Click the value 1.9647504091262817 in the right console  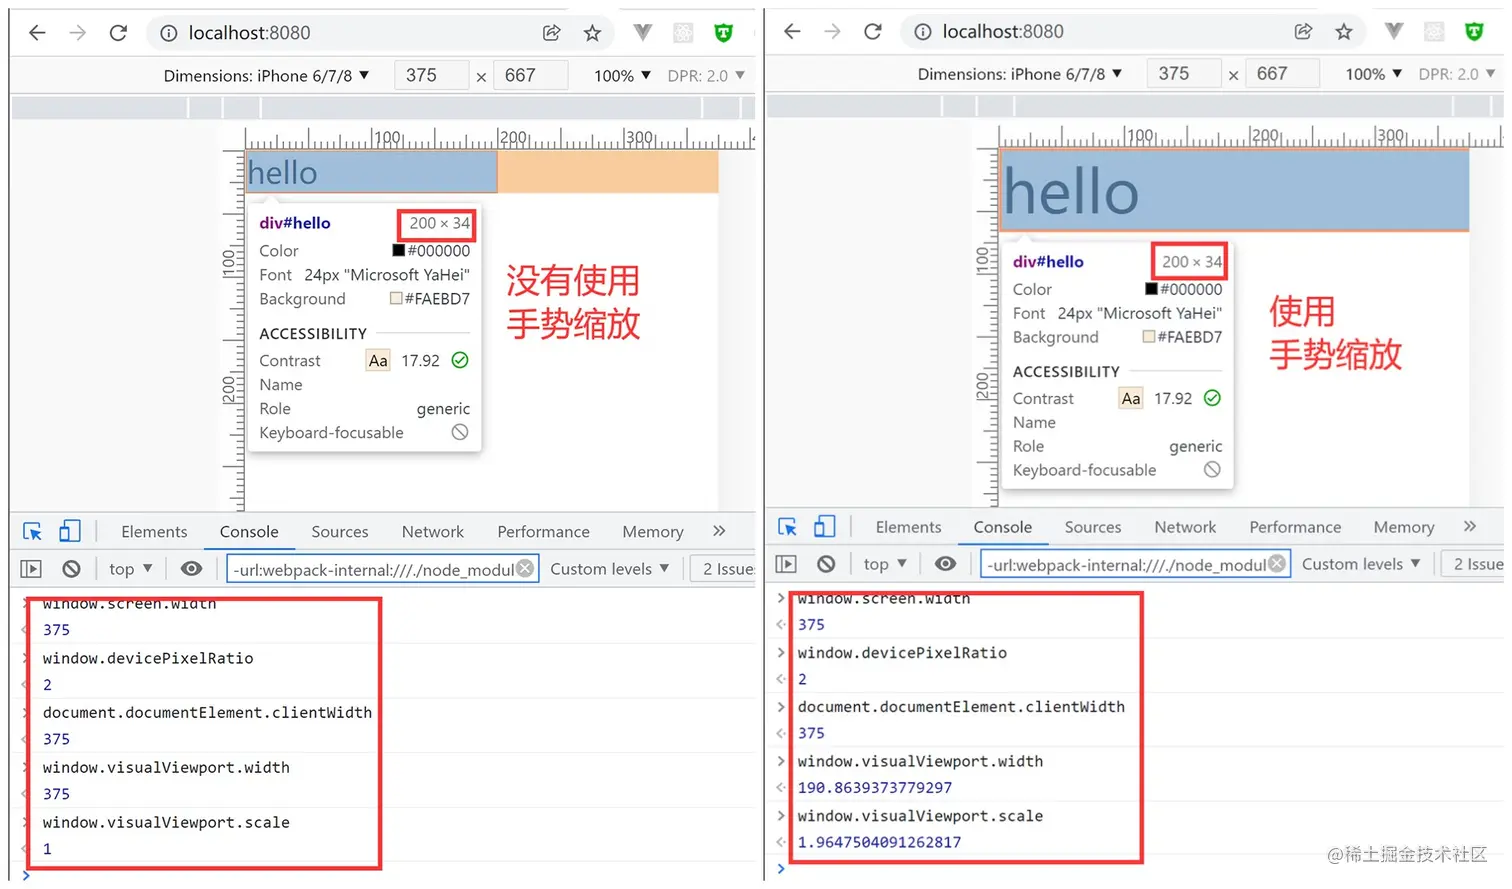point(879,842)
